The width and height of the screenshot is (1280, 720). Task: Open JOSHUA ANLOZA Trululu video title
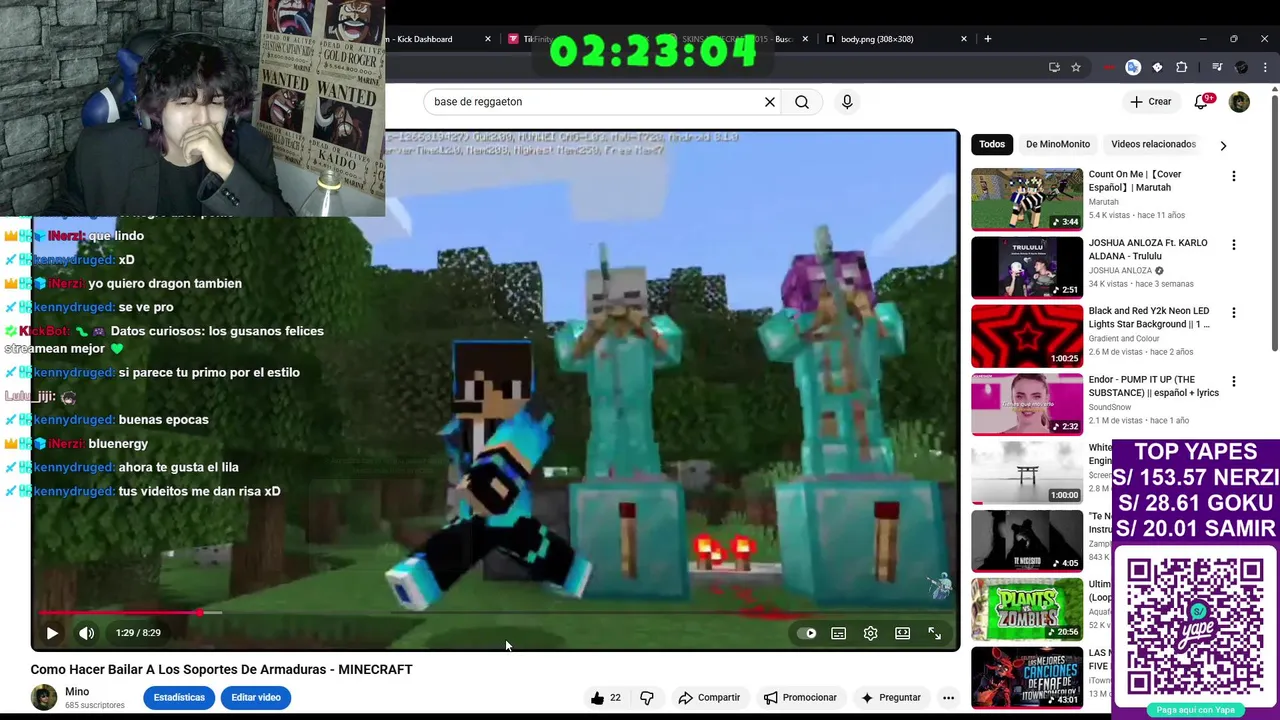1148,249
